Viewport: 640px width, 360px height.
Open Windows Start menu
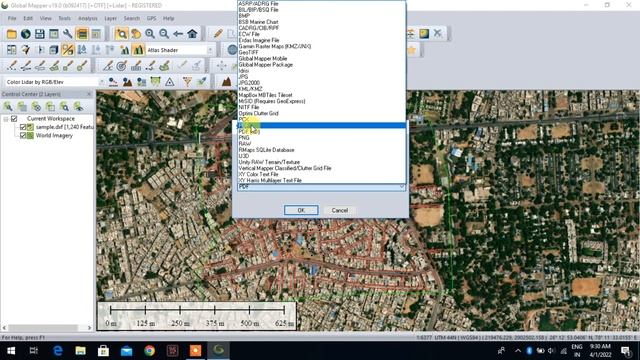coord(11,351)
